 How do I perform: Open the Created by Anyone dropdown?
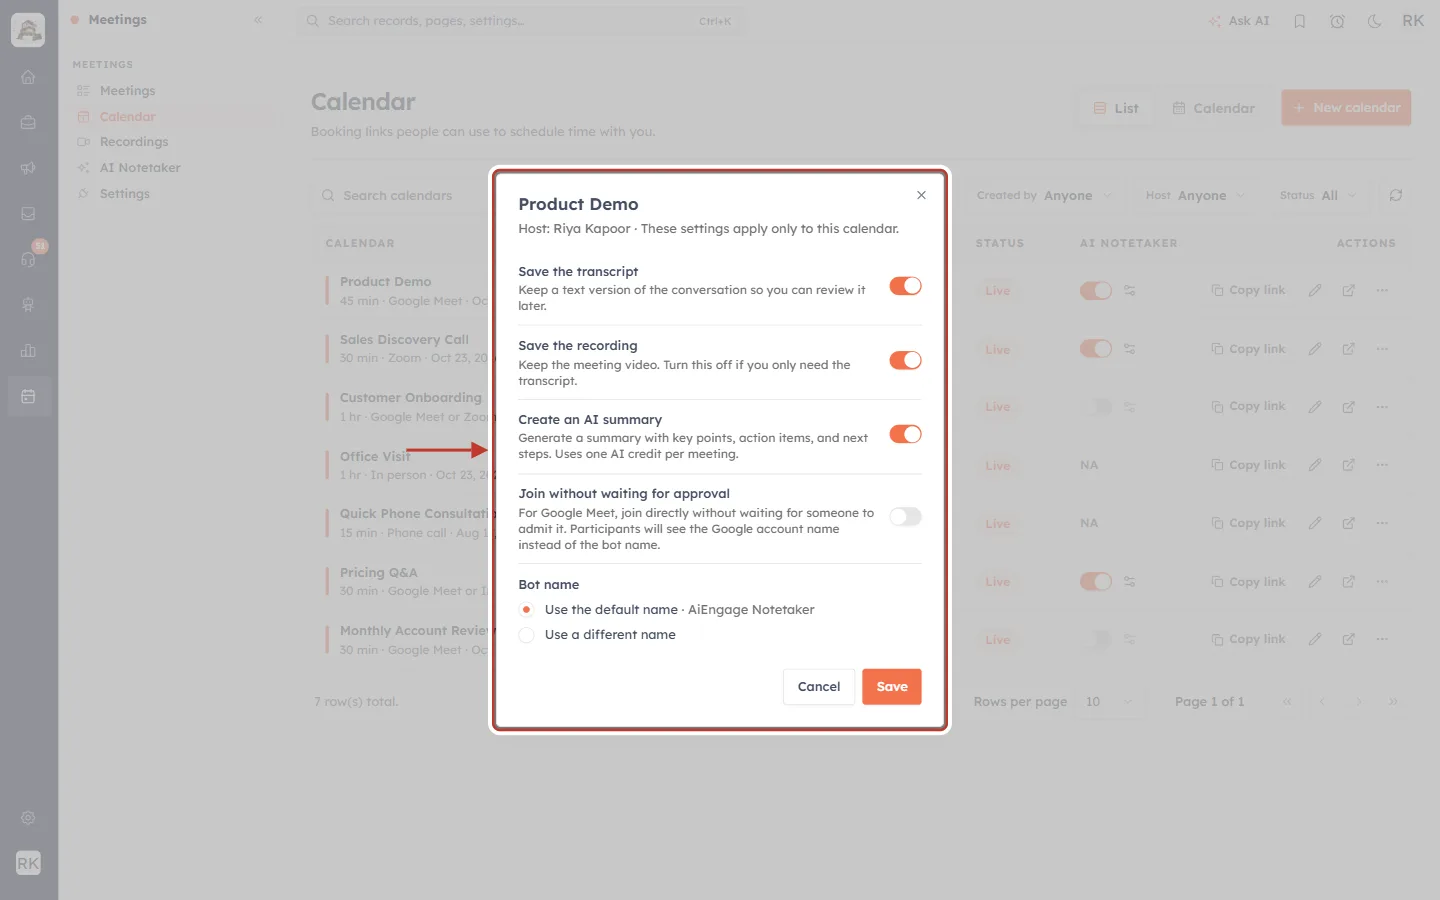pos(1044,196)
